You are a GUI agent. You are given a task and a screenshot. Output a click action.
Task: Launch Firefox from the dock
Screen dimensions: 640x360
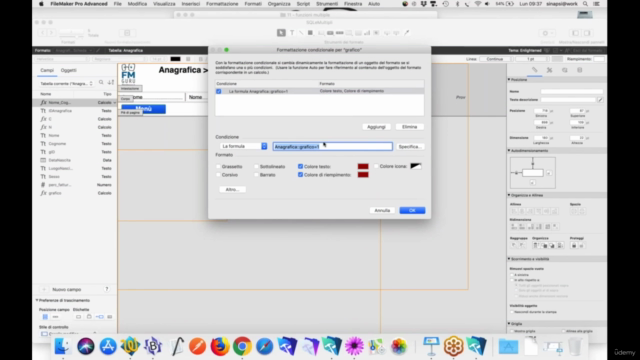220,346
